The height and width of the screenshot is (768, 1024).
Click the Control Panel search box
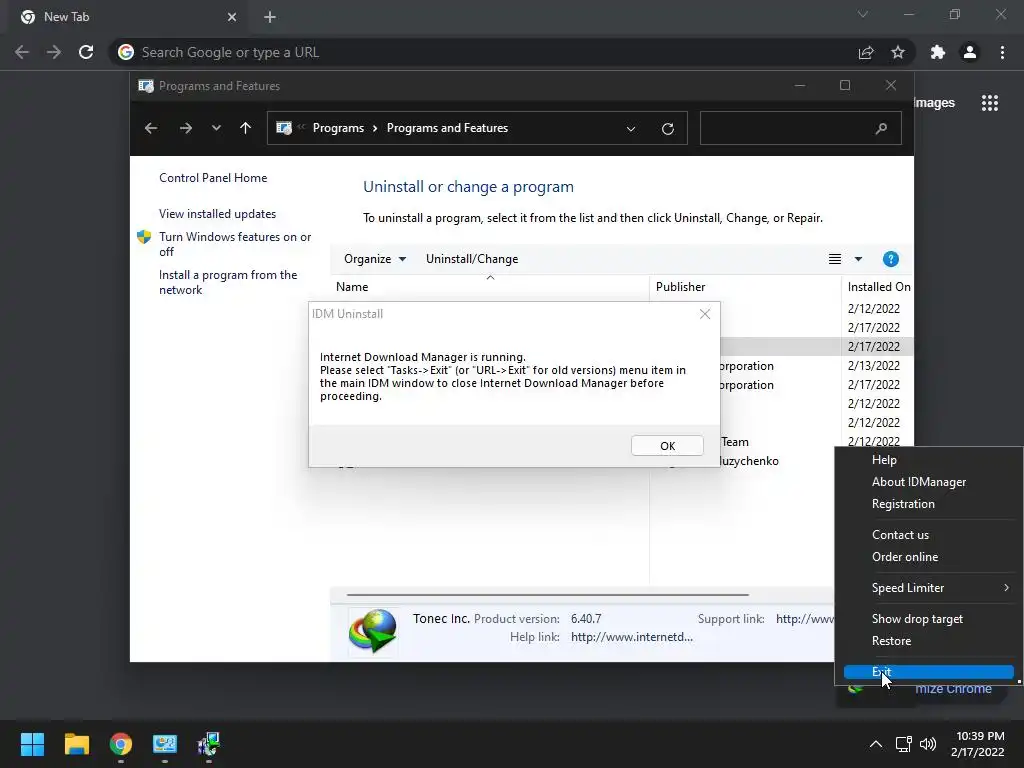tap(801, 128)
